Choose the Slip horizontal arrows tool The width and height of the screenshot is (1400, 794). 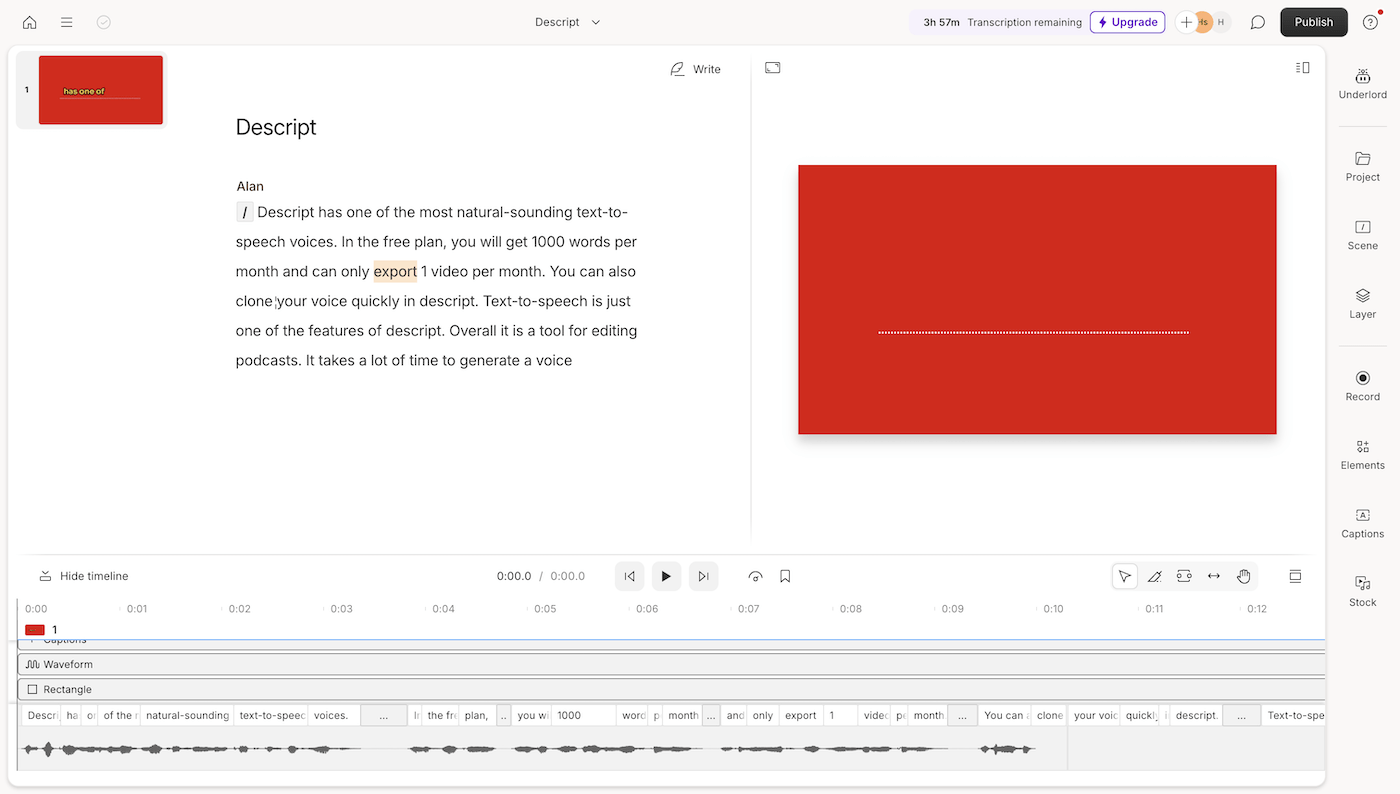[1214, 576]
